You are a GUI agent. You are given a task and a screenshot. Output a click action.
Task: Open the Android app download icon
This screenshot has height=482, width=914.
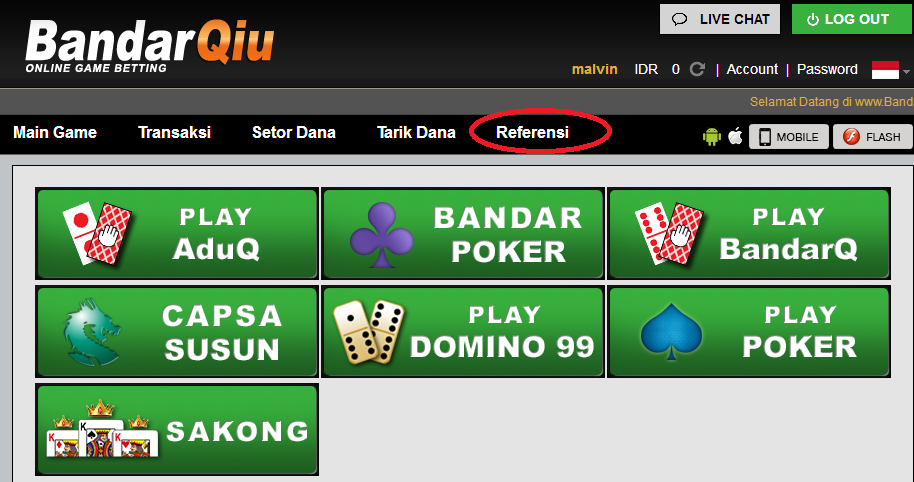(x=712, y=136)
